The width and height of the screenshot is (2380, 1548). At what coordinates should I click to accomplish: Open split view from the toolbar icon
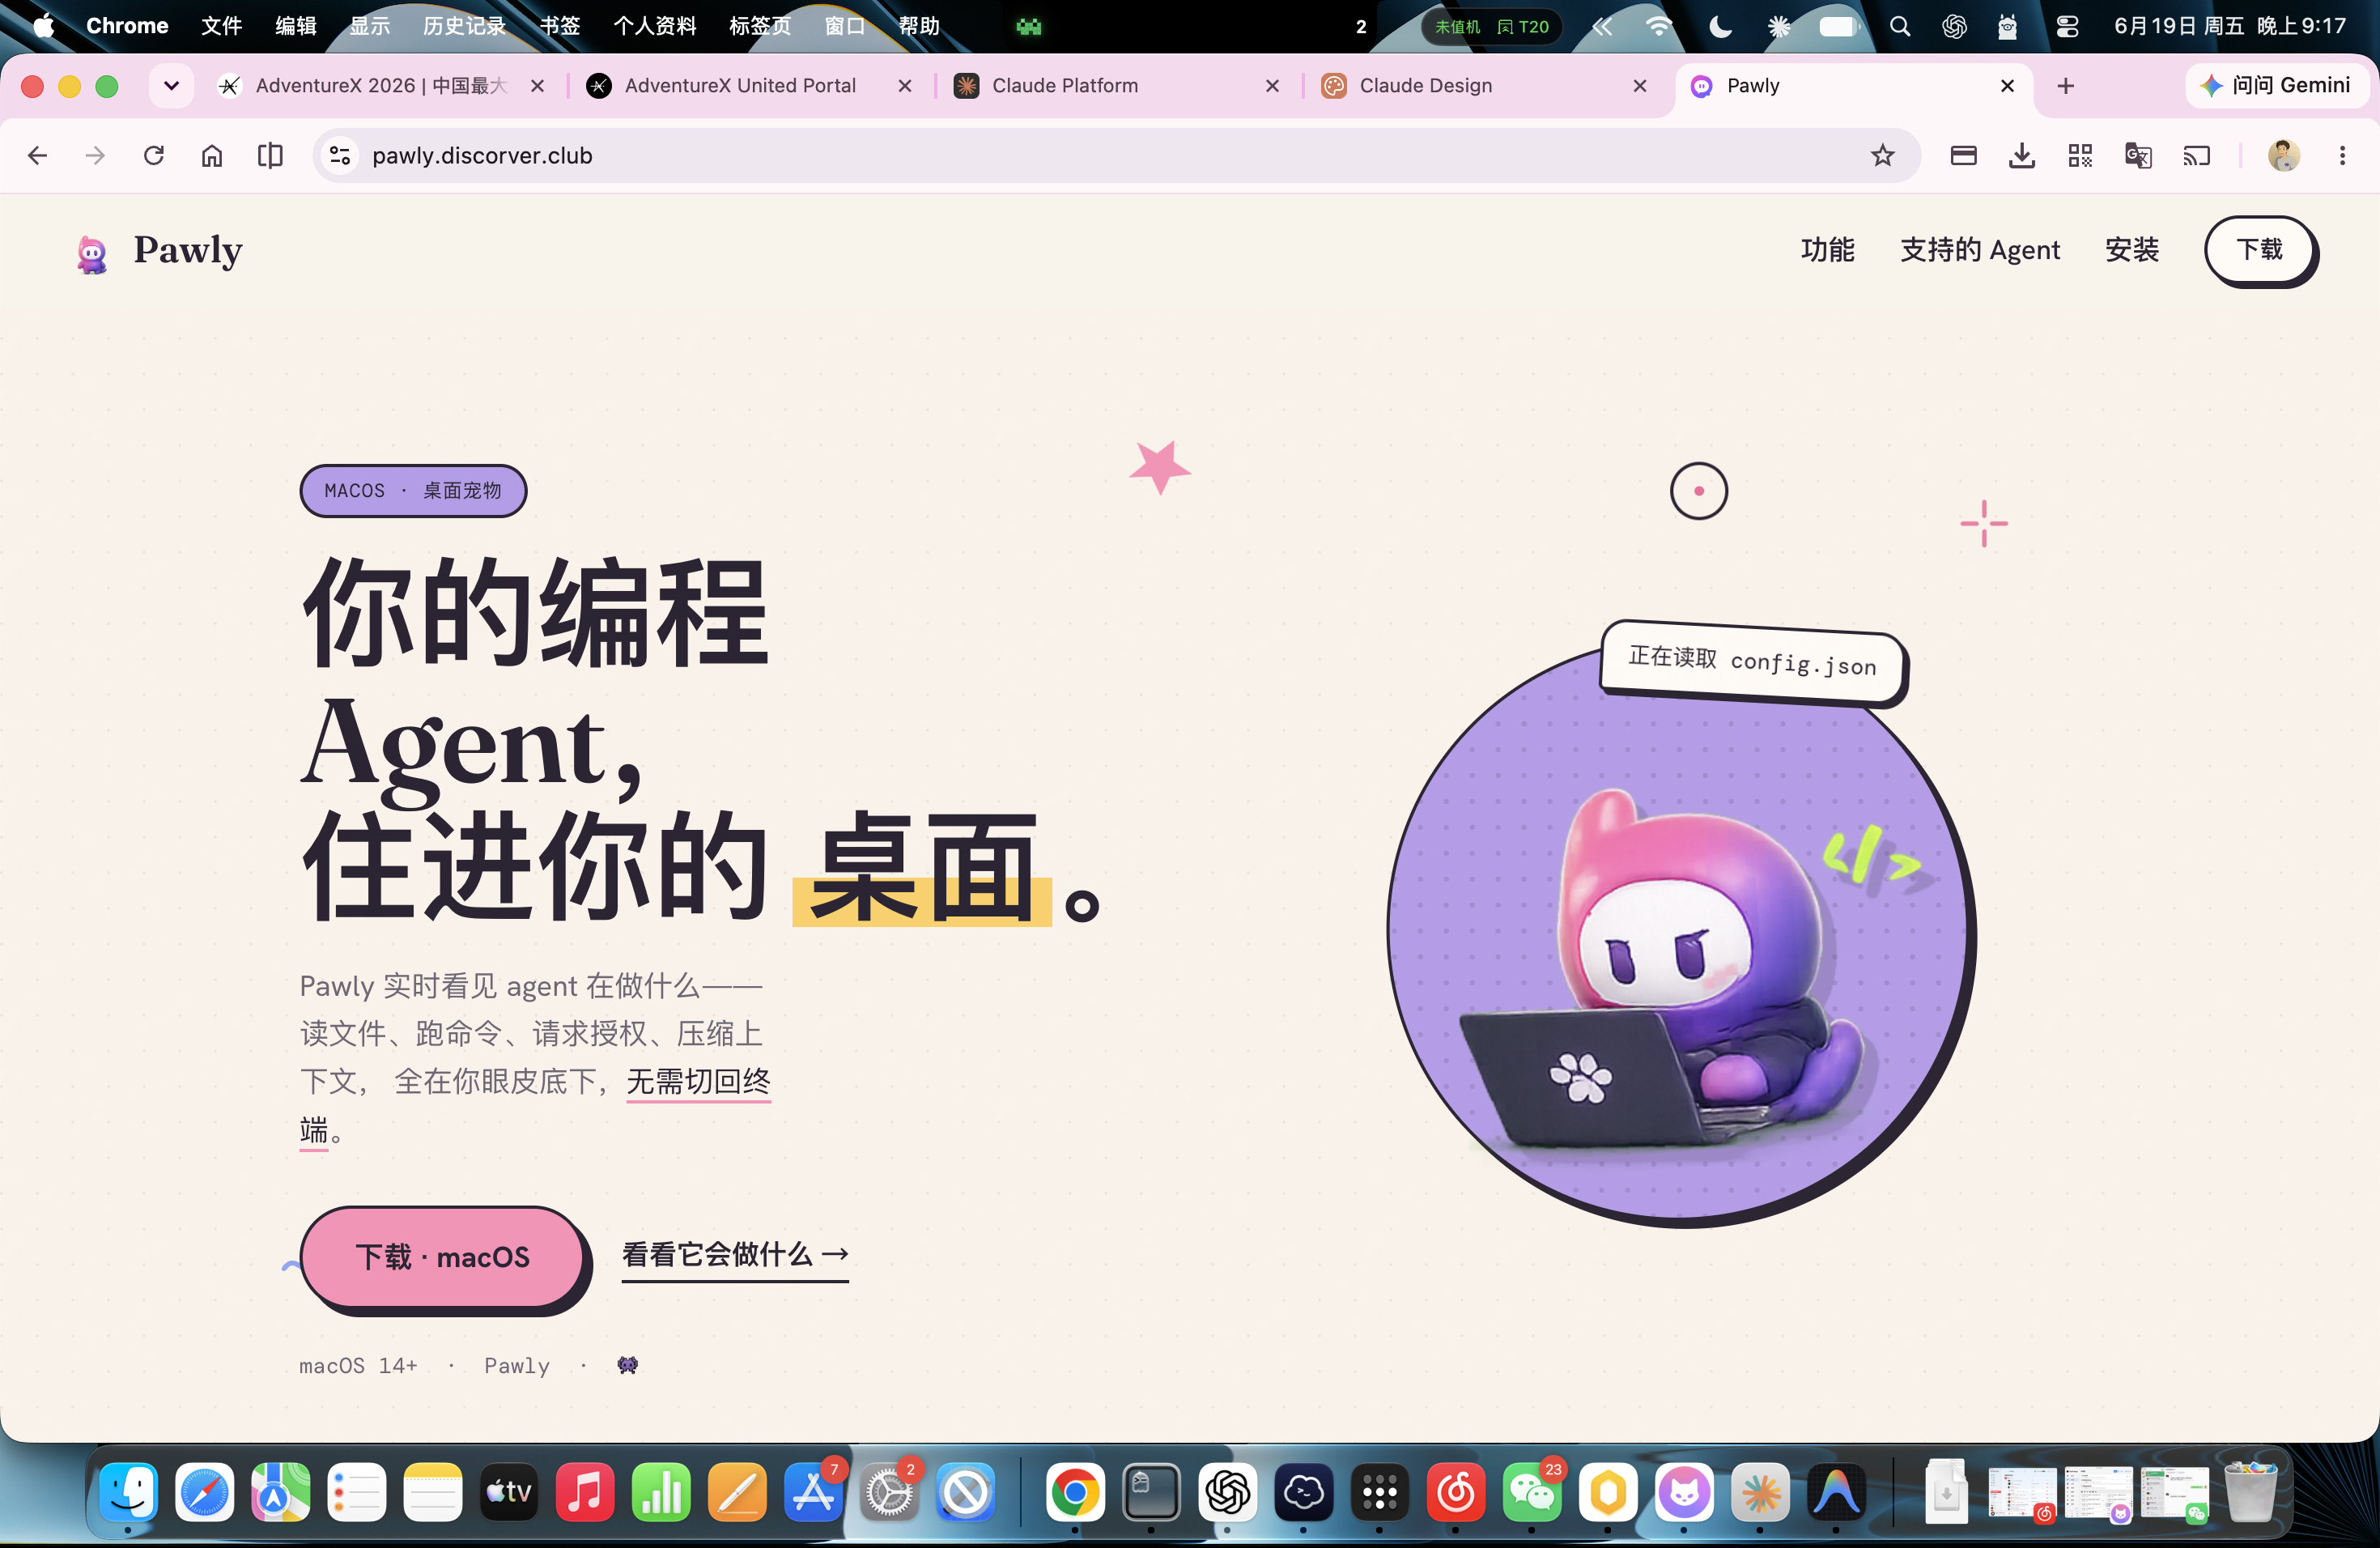click(x=270, y=155)
